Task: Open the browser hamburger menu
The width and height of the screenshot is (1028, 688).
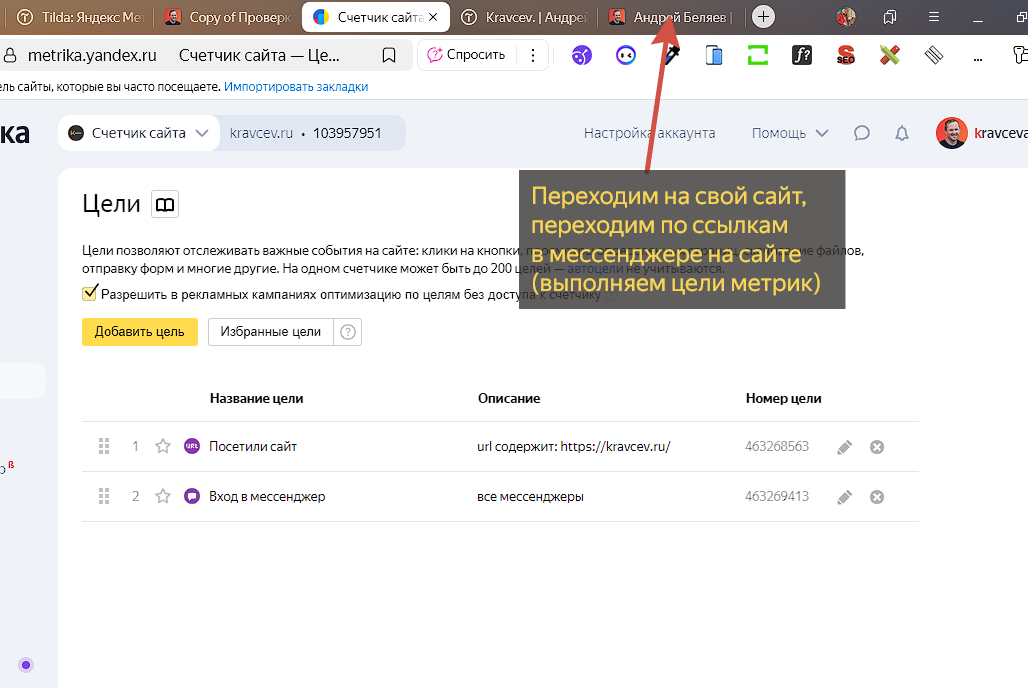Action: click(x=934, y=17)
